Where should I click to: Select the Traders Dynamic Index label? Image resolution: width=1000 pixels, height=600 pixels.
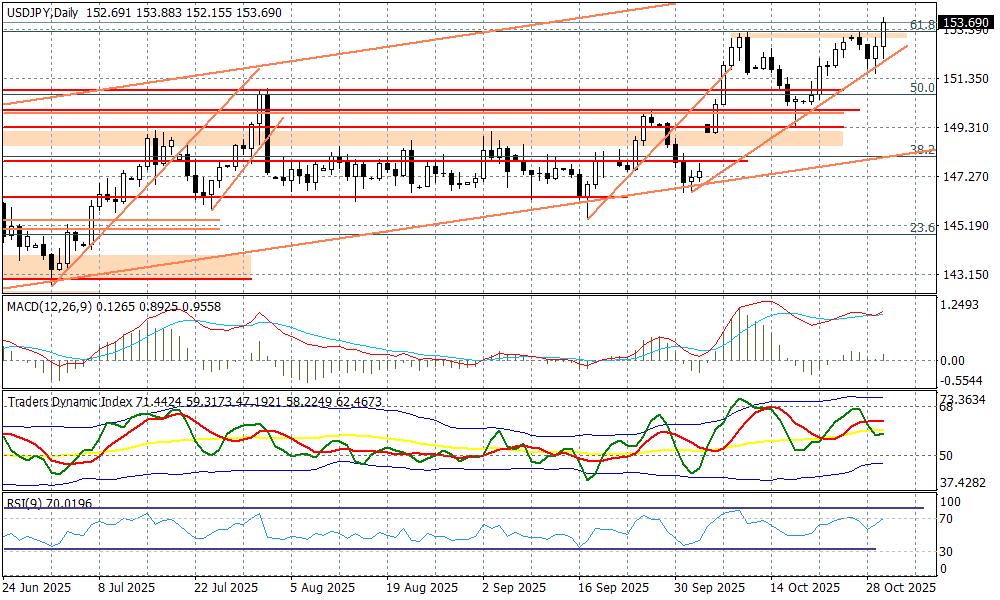coord(71,401)
